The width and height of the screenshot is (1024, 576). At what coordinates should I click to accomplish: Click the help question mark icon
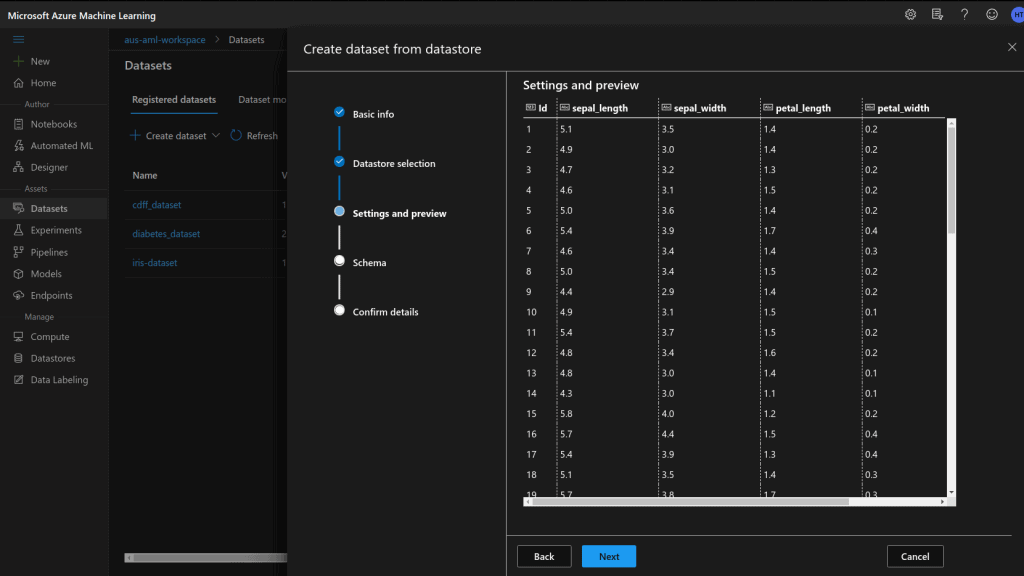point(964,15)
